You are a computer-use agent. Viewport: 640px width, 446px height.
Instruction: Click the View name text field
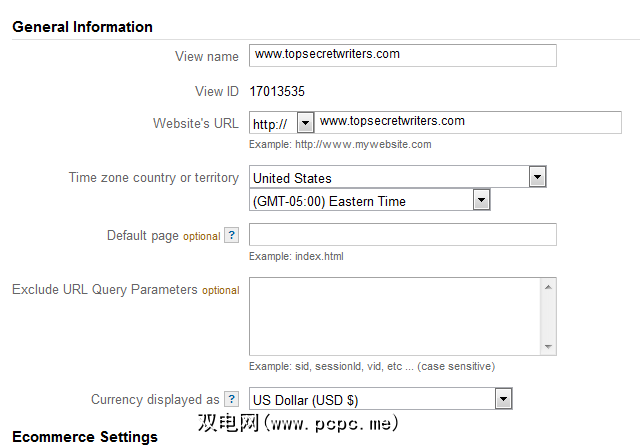pos(402,55)
